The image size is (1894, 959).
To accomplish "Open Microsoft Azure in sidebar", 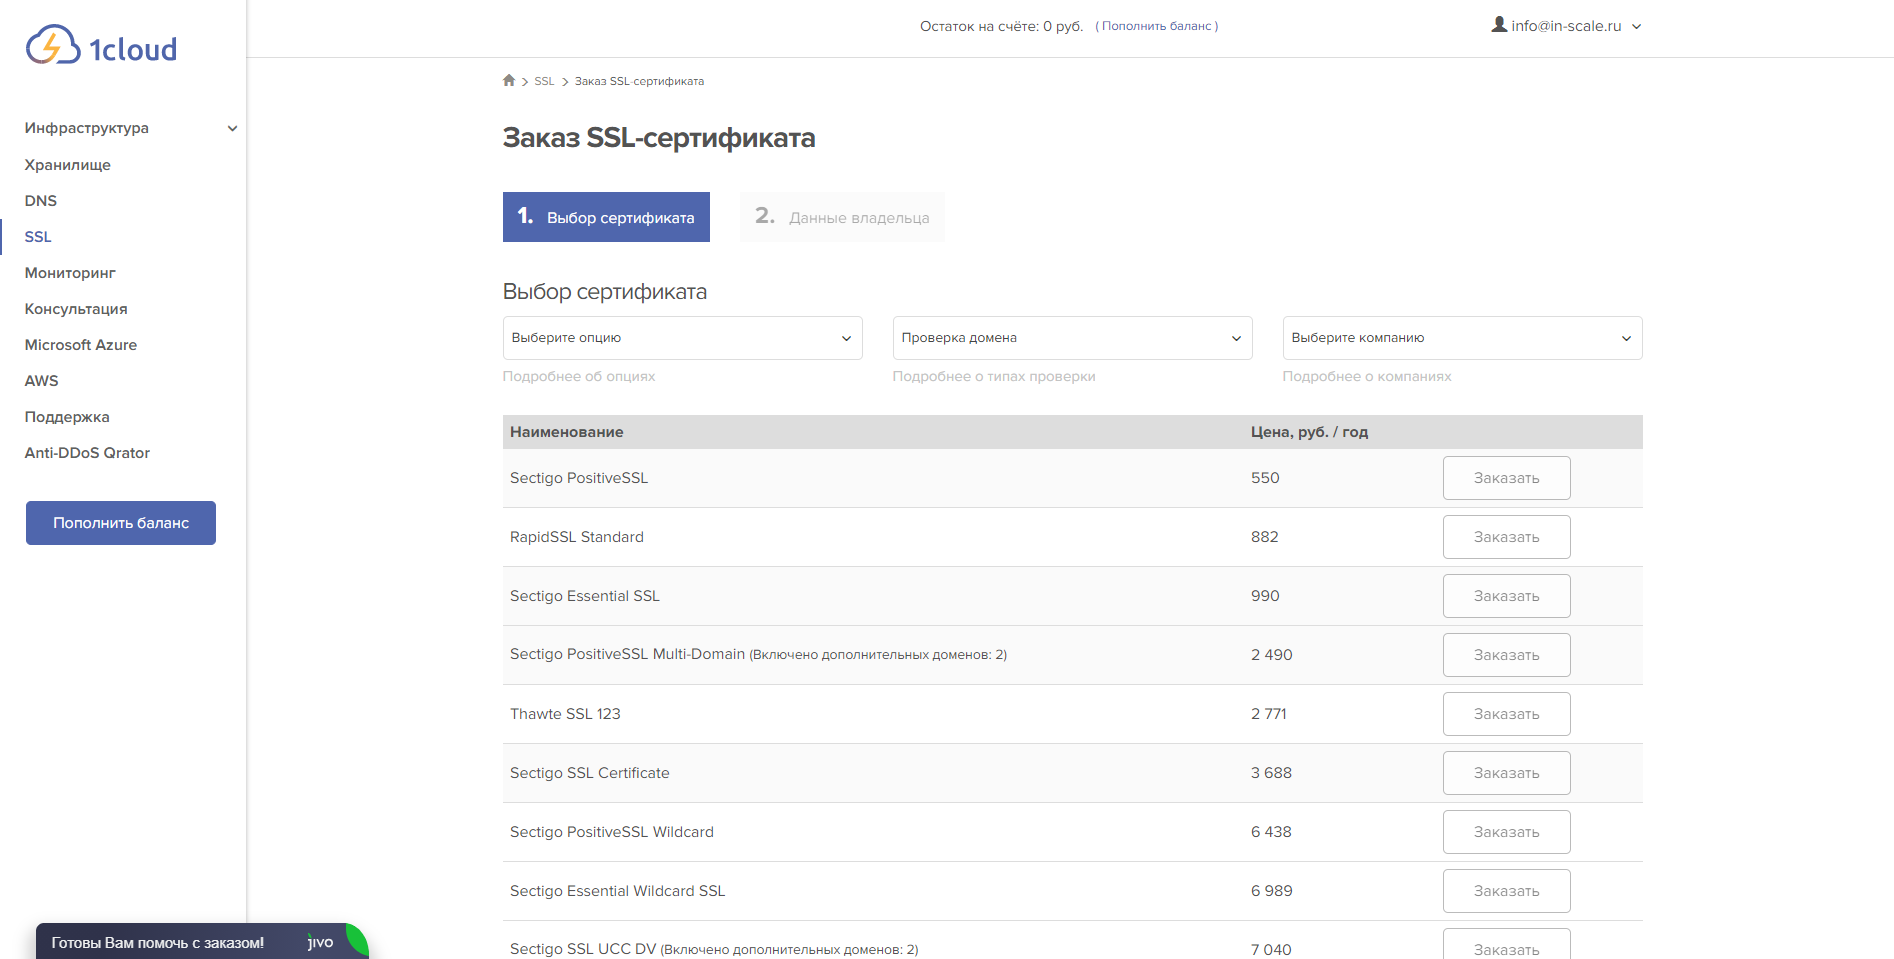I will (81, 345).
